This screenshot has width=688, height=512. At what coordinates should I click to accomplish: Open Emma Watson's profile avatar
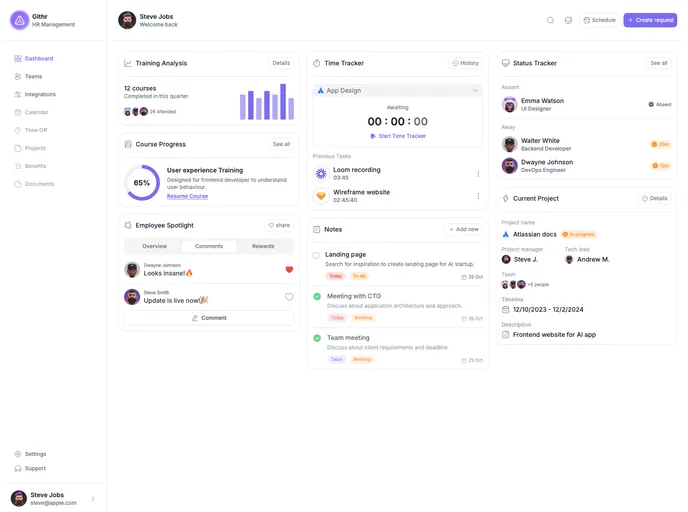coord(509,104)
